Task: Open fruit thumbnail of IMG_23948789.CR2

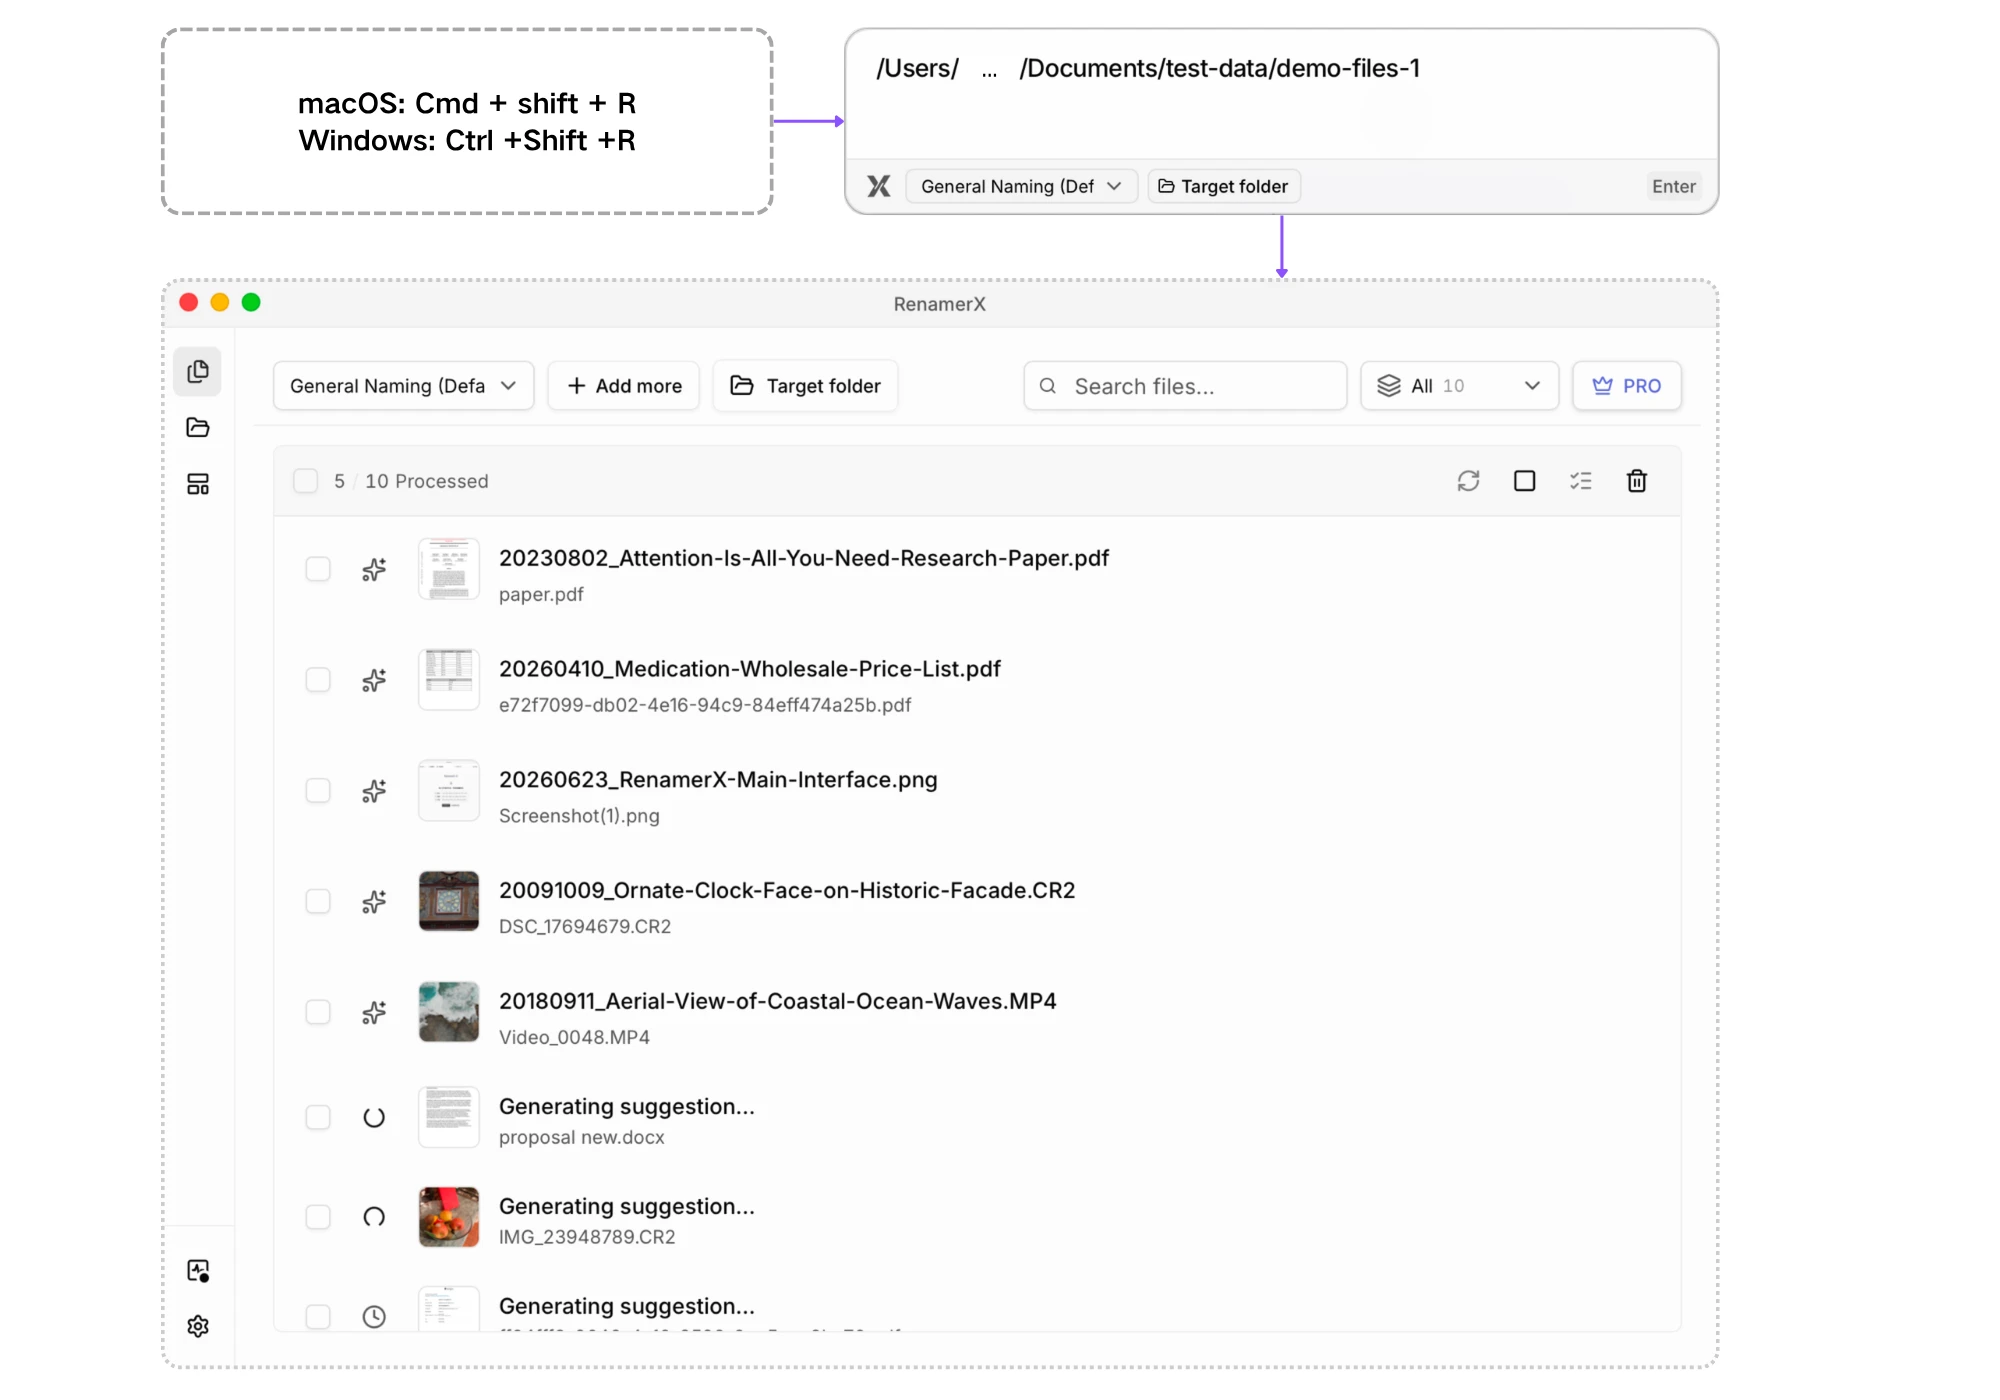Action: pyautogui.click(x=449, y=1217)
